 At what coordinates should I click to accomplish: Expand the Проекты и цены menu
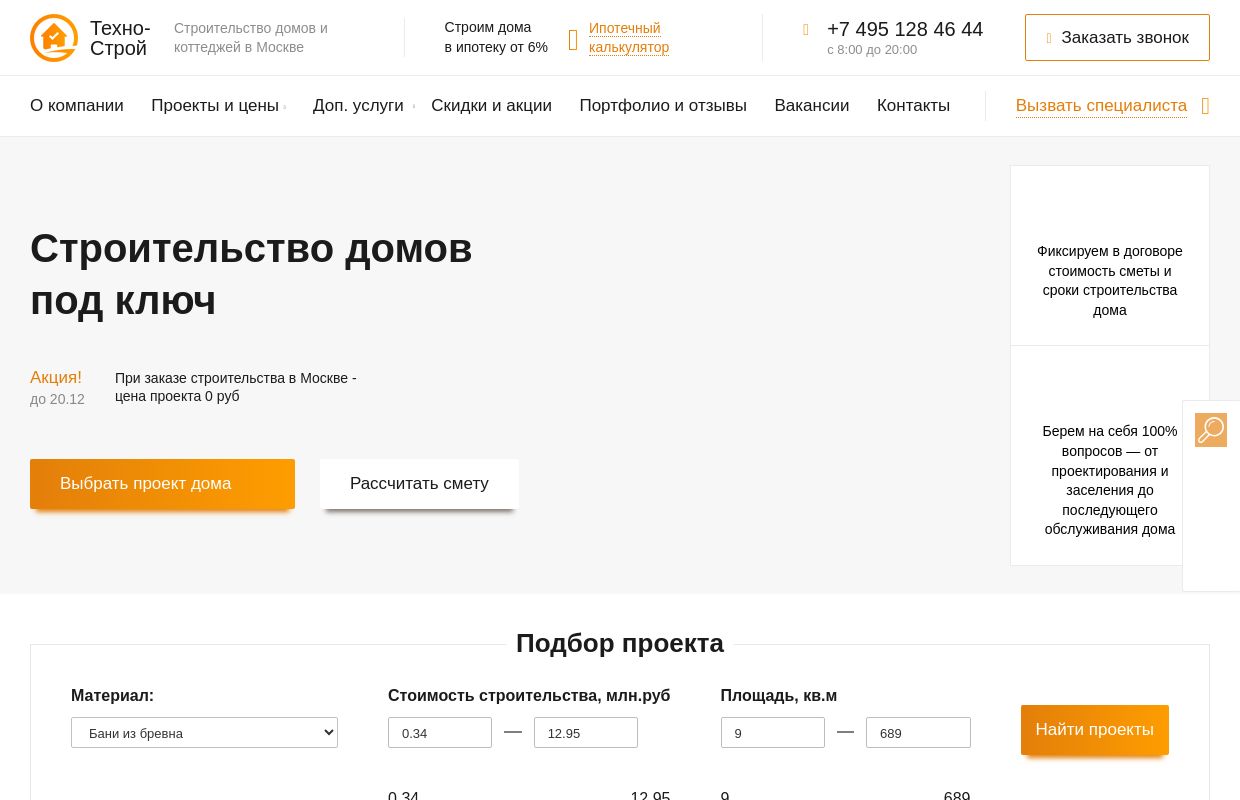point(214,105)
